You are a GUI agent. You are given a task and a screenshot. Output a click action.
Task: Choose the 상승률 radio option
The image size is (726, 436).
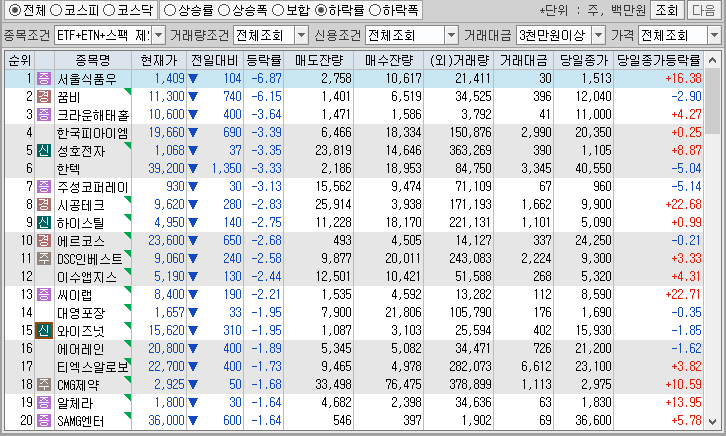tap(170, 10)
